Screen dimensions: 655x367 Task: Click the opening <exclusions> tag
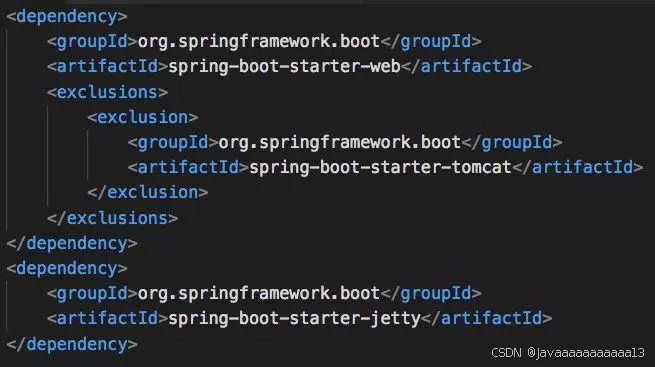107,92
